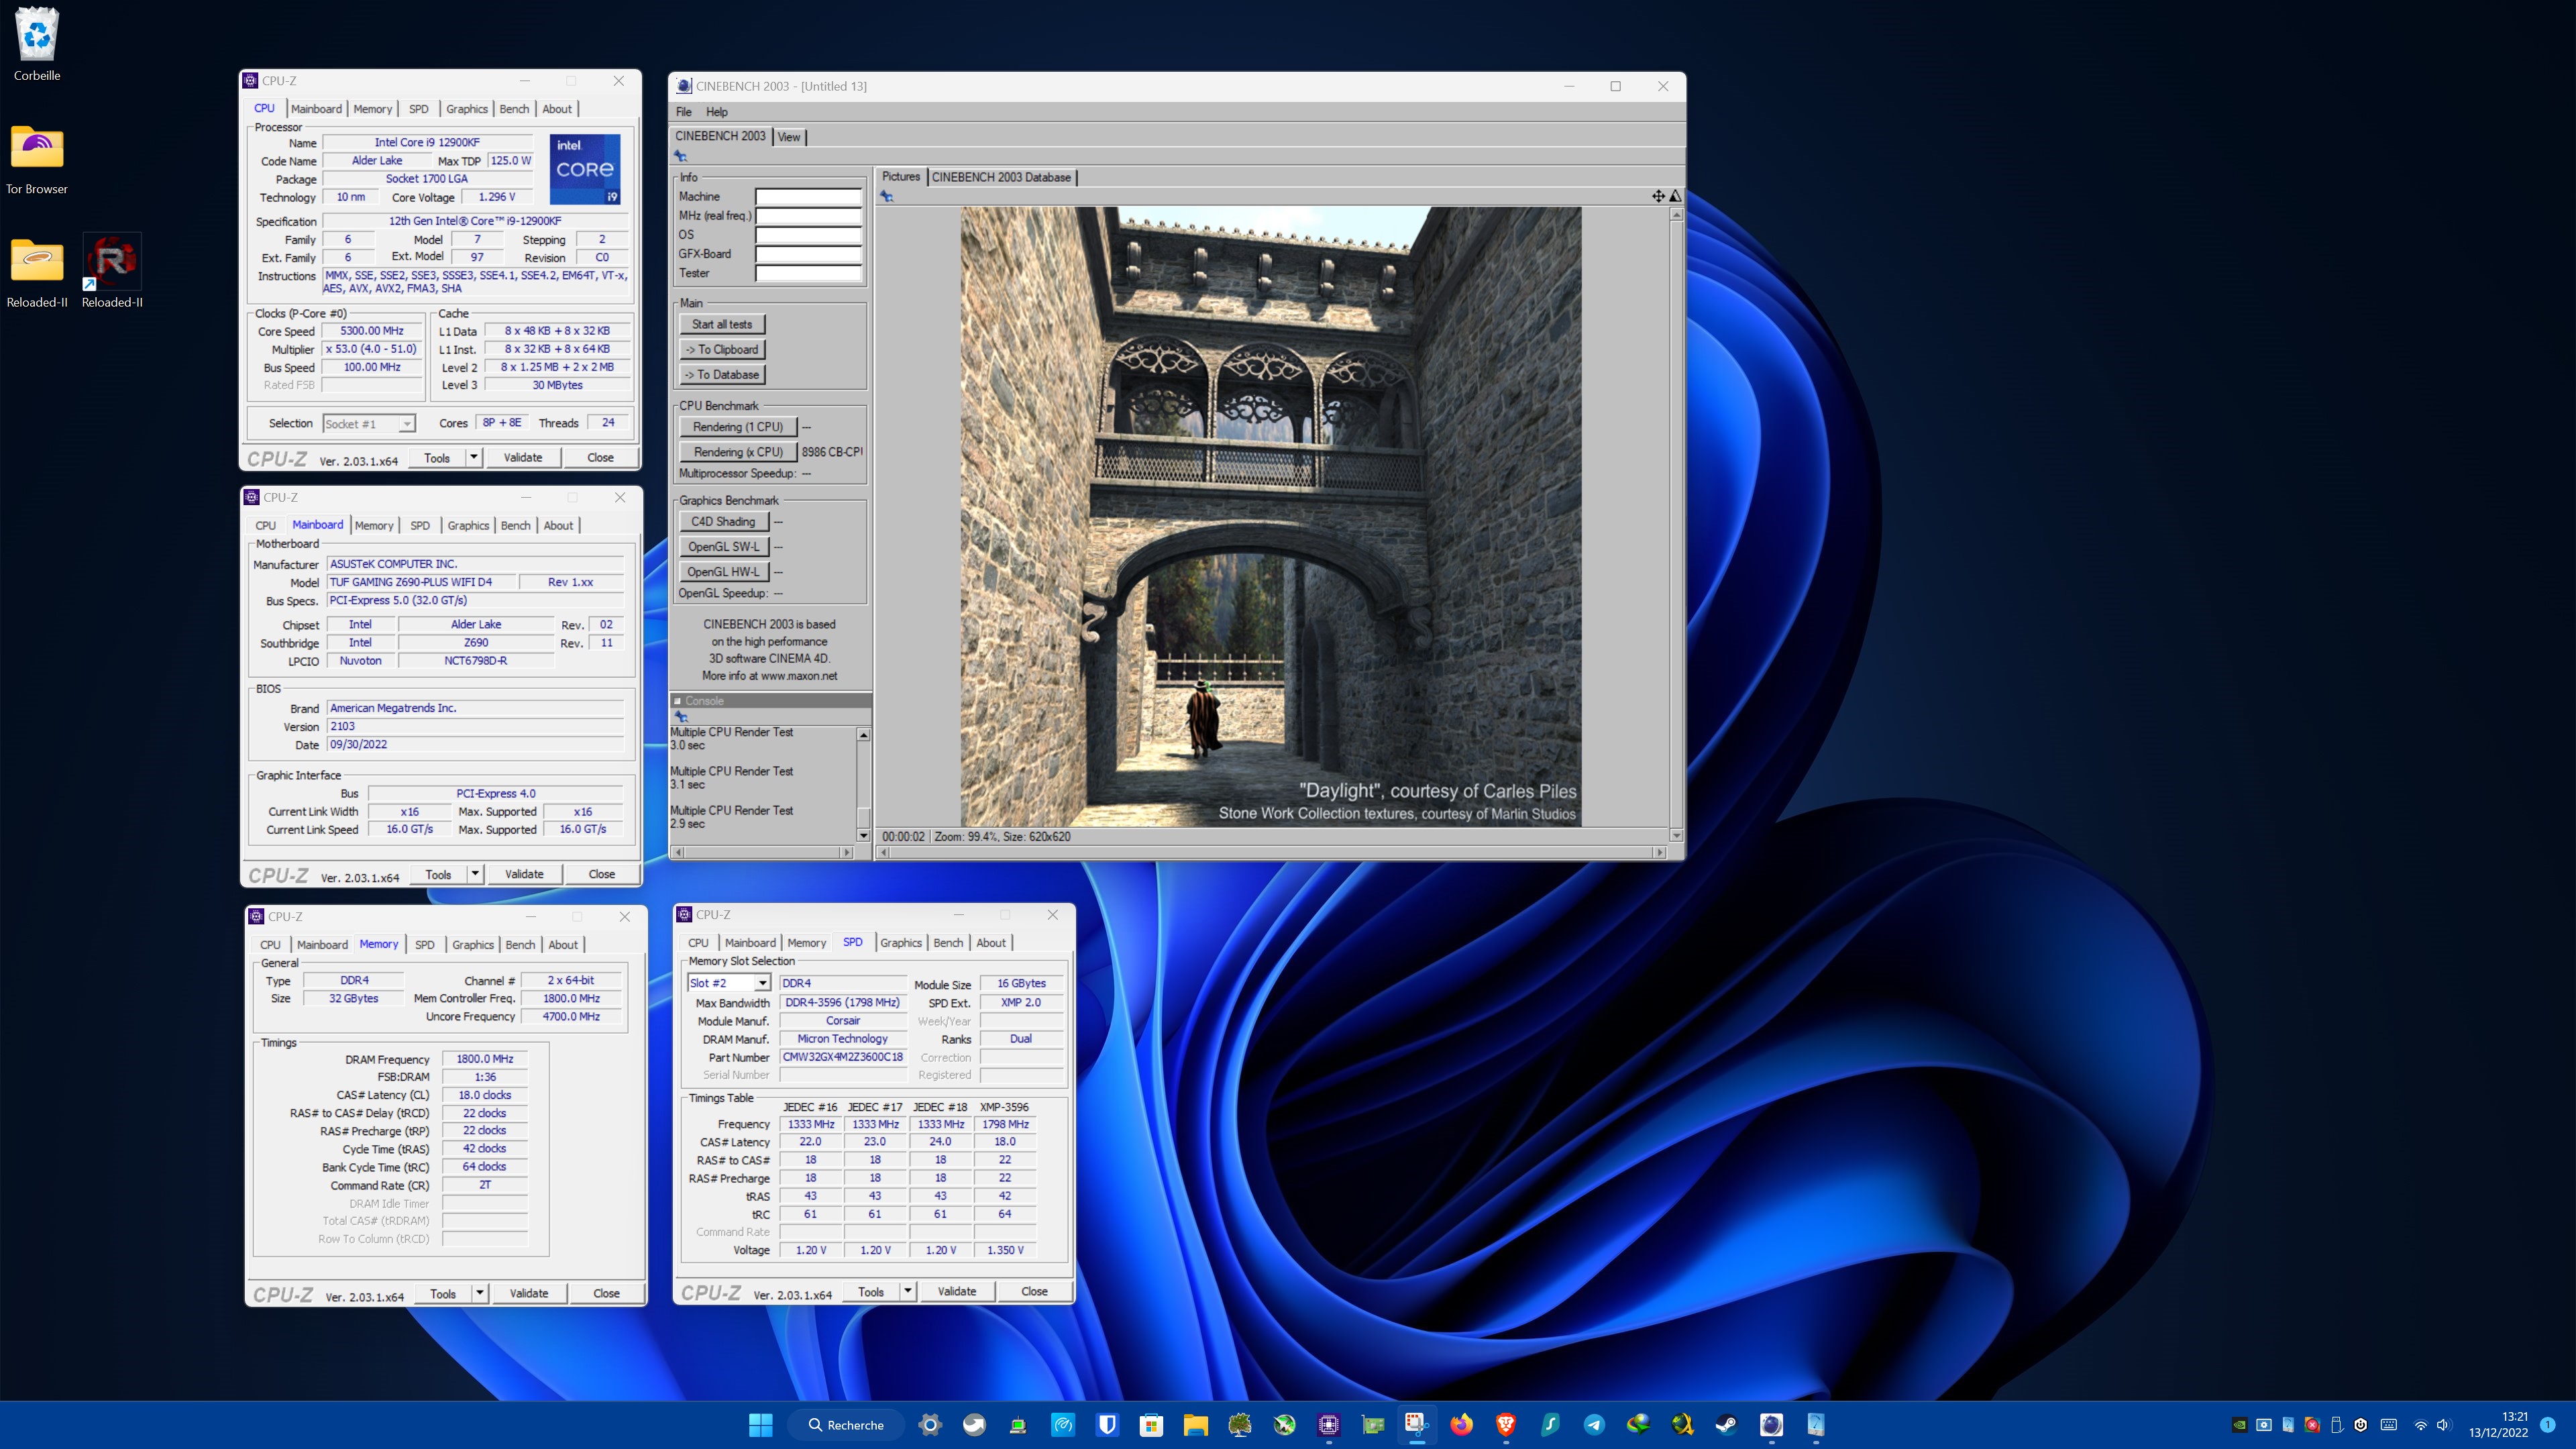The height and width of the screenshot is (1449, 2576).
Task: Open the Tor Browser desktop folder
Action: coord(37,158)
